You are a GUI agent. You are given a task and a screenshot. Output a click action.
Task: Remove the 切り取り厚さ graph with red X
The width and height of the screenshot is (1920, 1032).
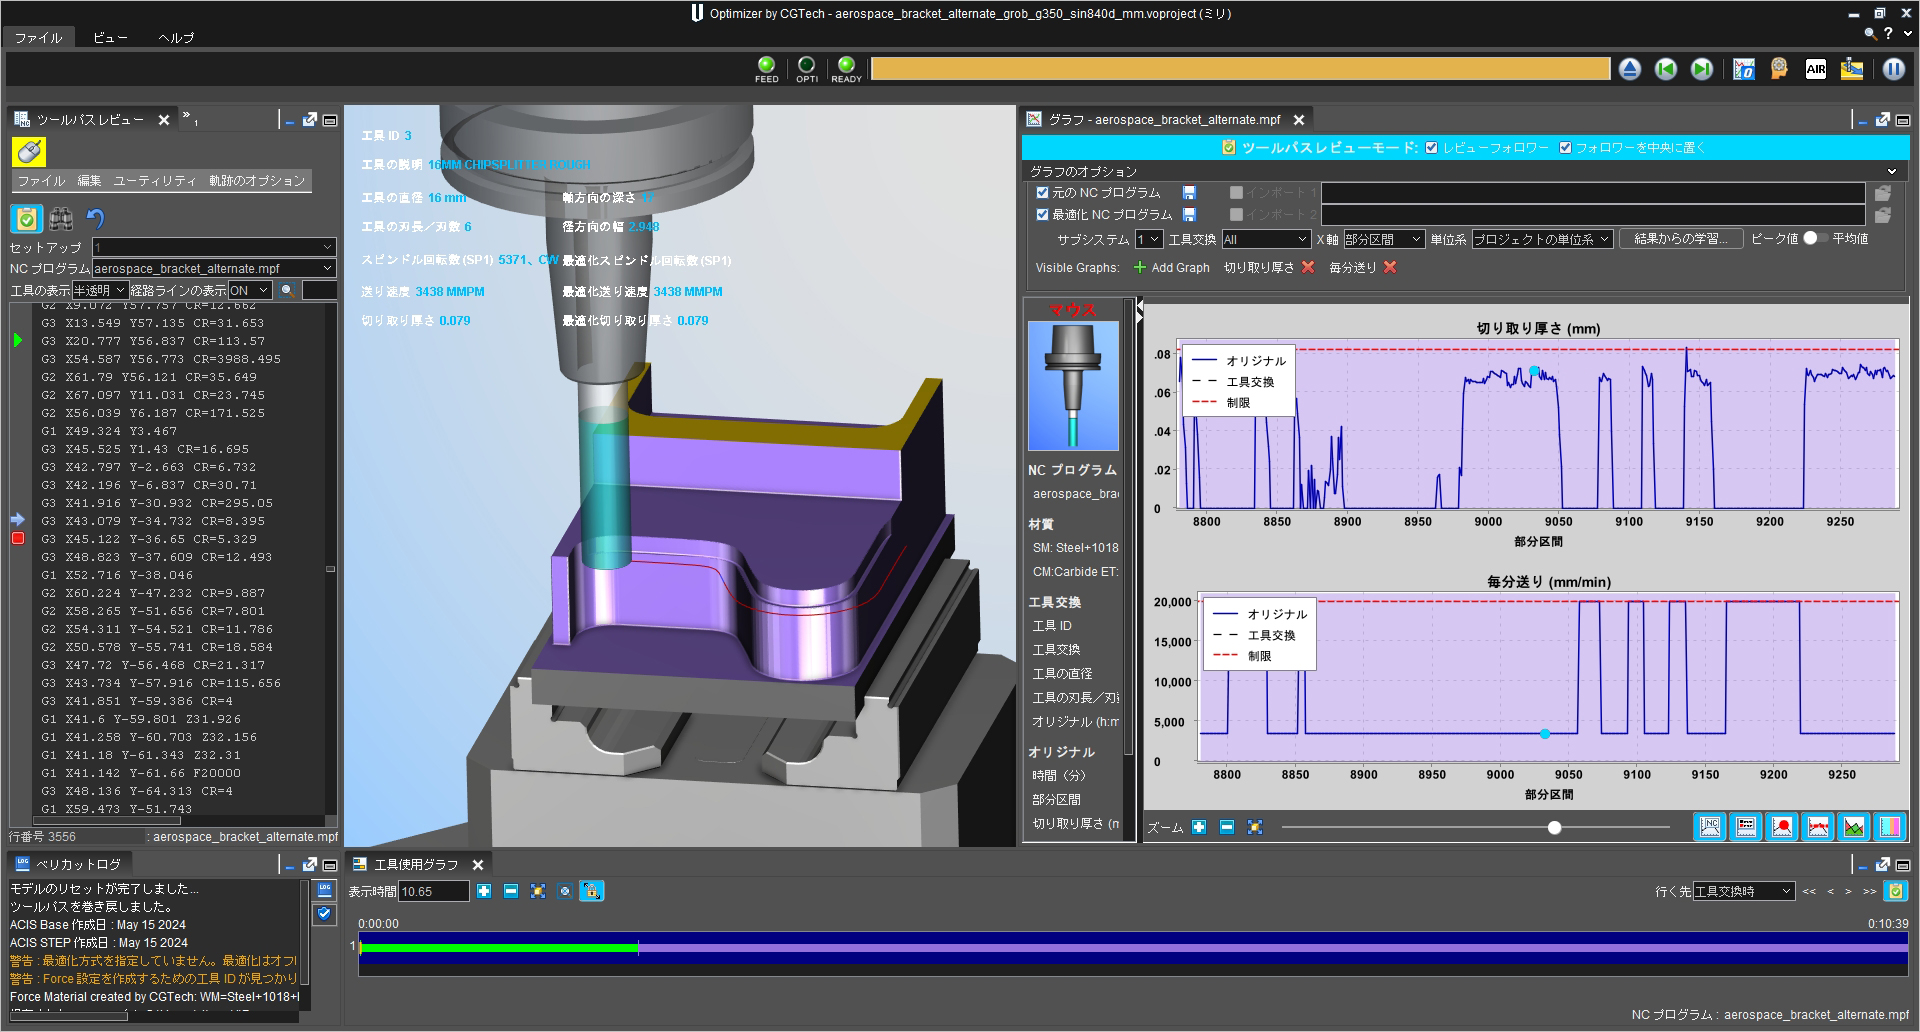1308,267
